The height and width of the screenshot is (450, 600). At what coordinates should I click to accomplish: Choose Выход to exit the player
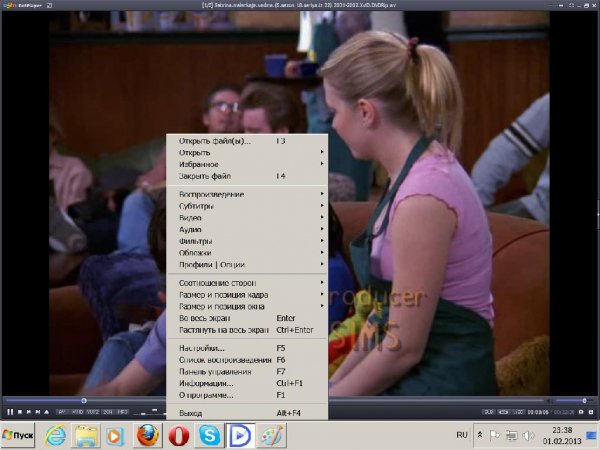[x=247, y=413]
